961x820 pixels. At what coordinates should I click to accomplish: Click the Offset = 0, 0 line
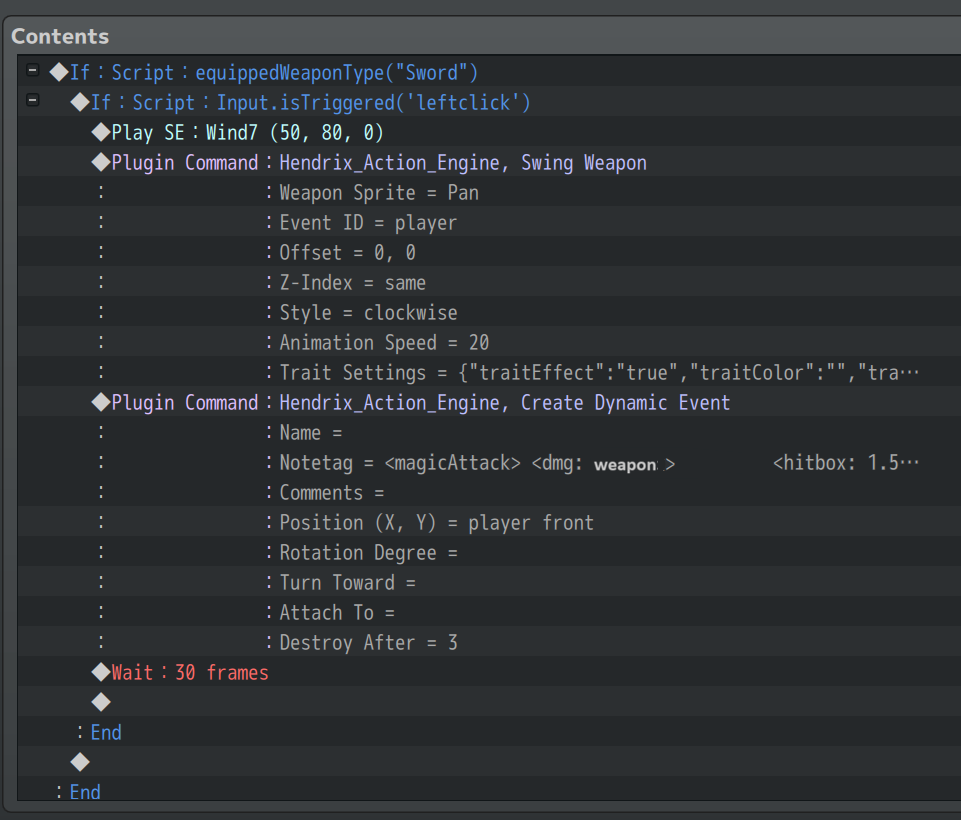[489, 252]
